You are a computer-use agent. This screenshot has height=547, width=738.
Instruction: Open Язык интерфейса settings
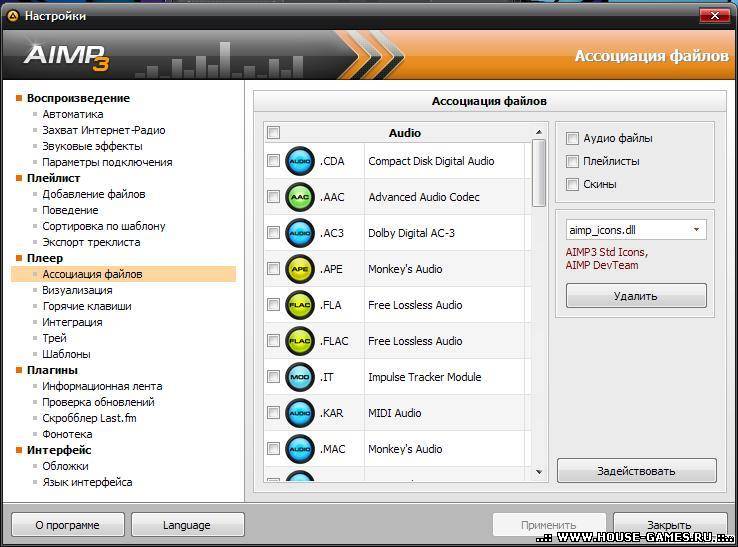point(87,482)
